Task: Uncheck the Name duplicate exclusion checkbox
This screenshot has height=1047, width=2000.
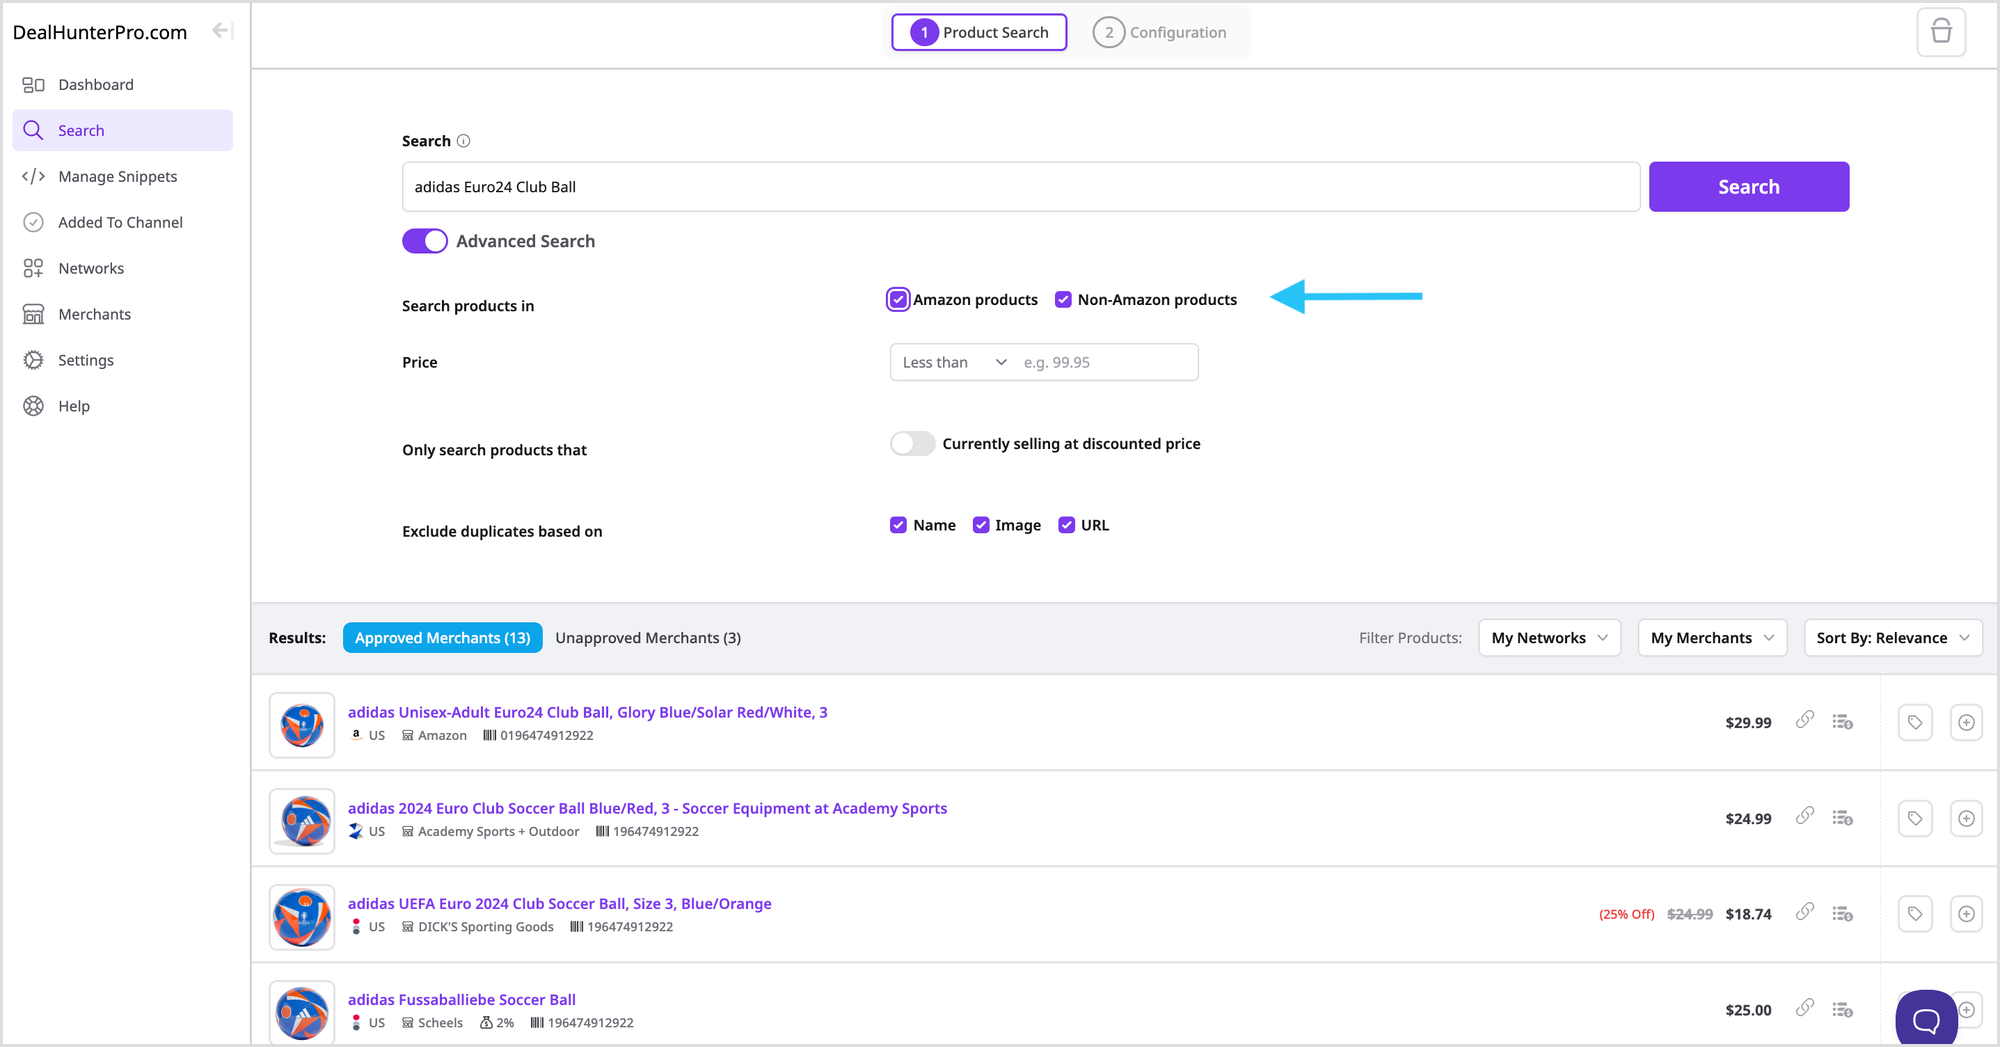Action: 898,525
